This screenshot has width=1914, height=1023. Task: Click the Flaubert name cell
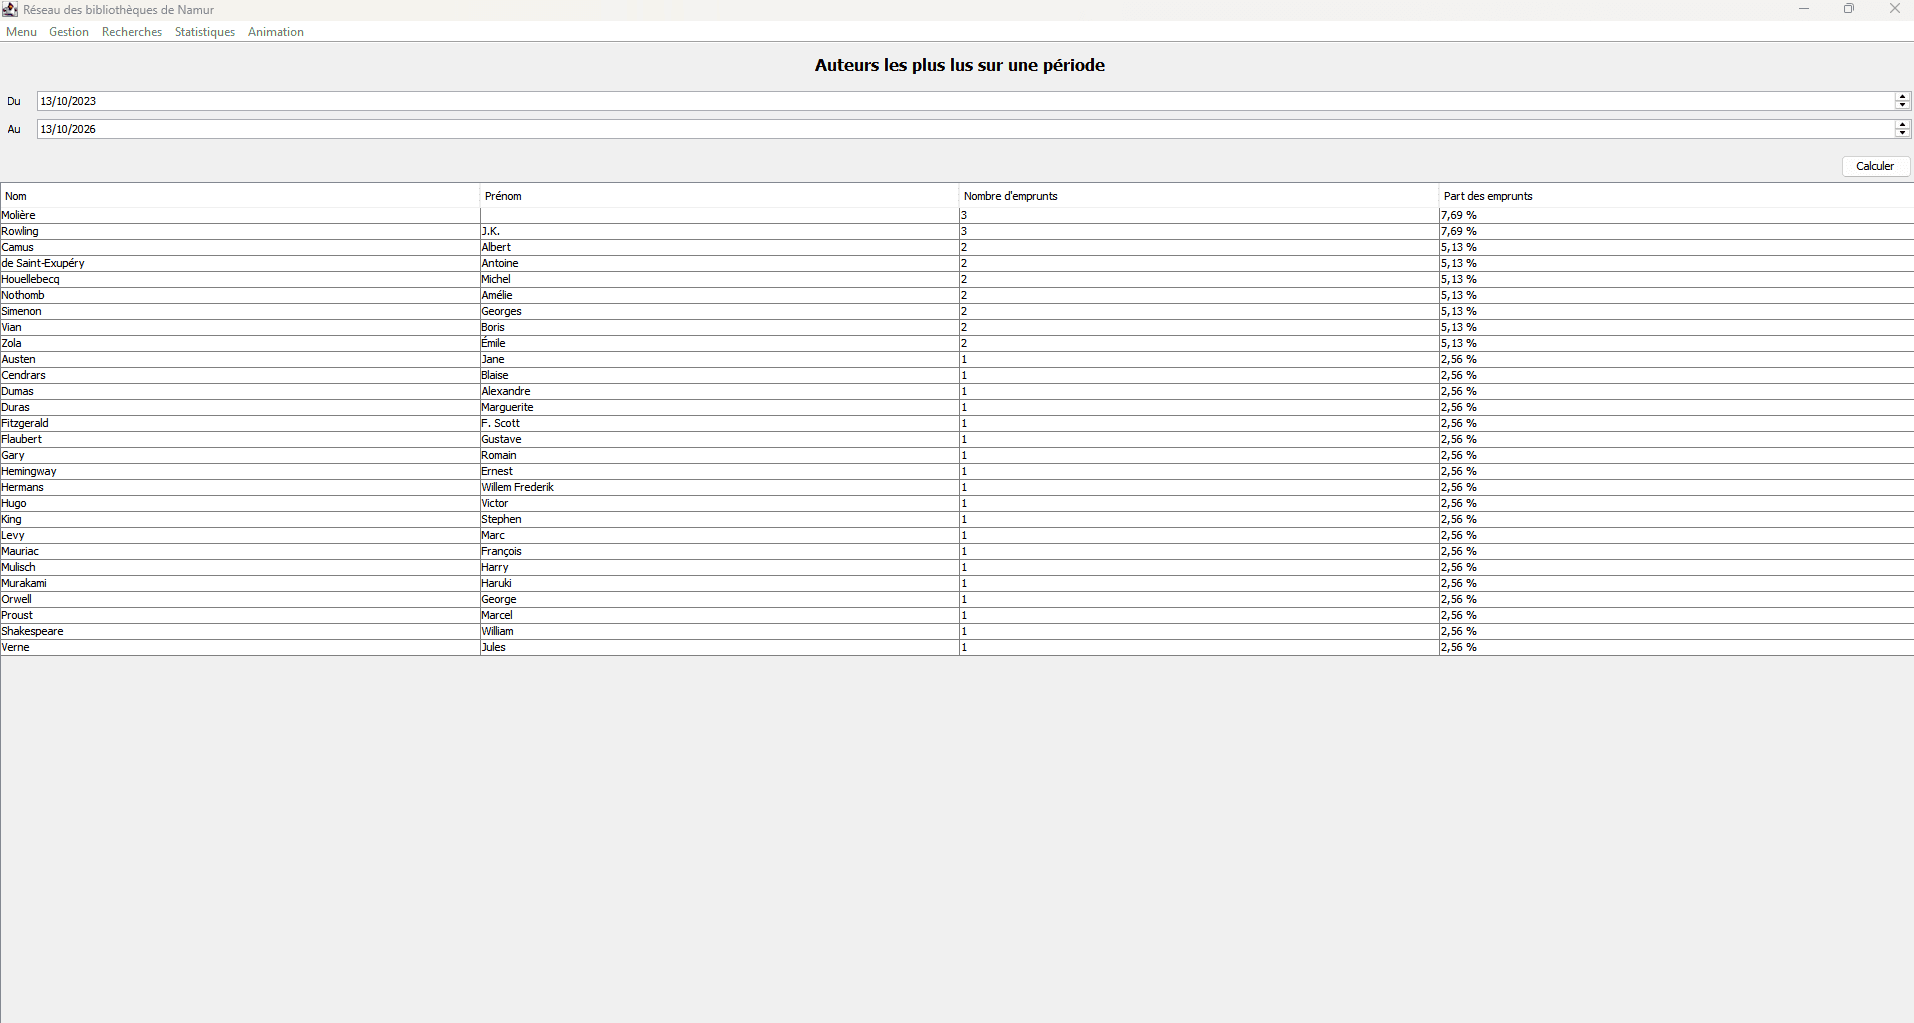[240, 439]
